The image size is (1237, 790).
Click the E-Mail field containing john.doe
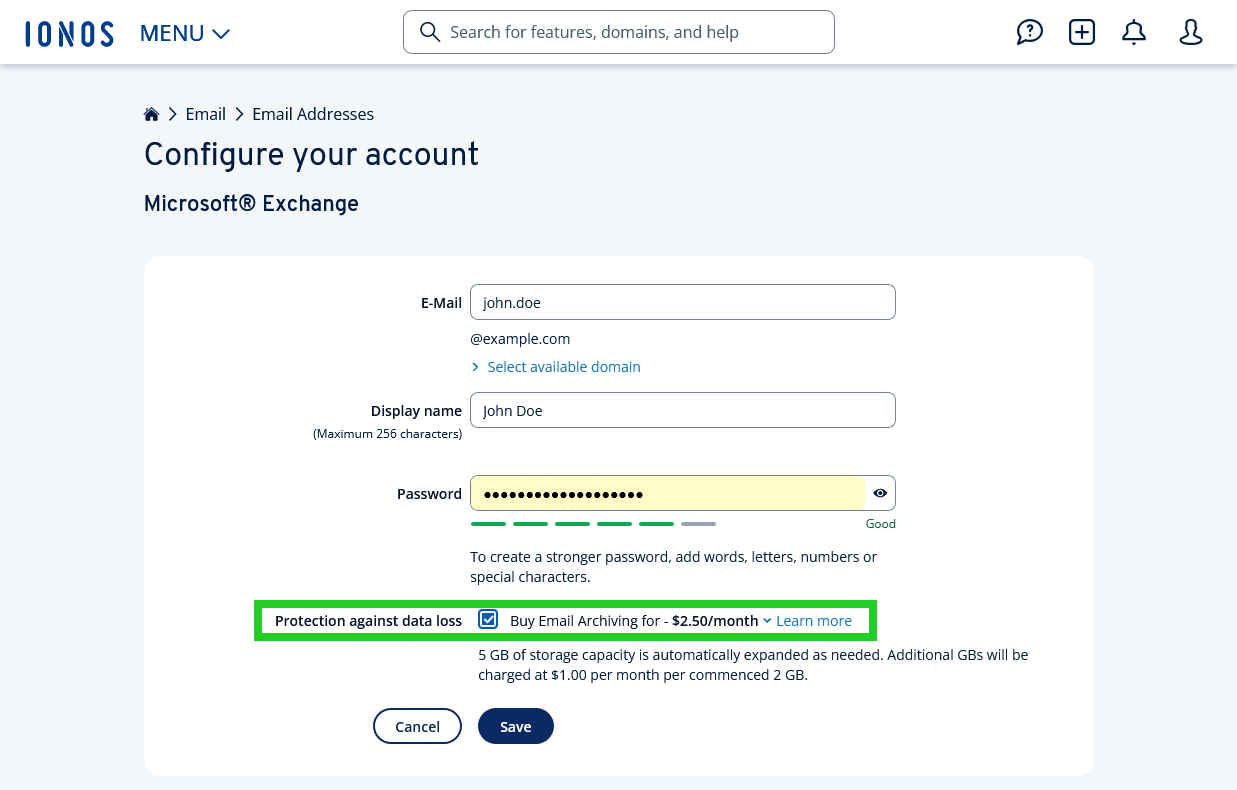click(683, 302)
